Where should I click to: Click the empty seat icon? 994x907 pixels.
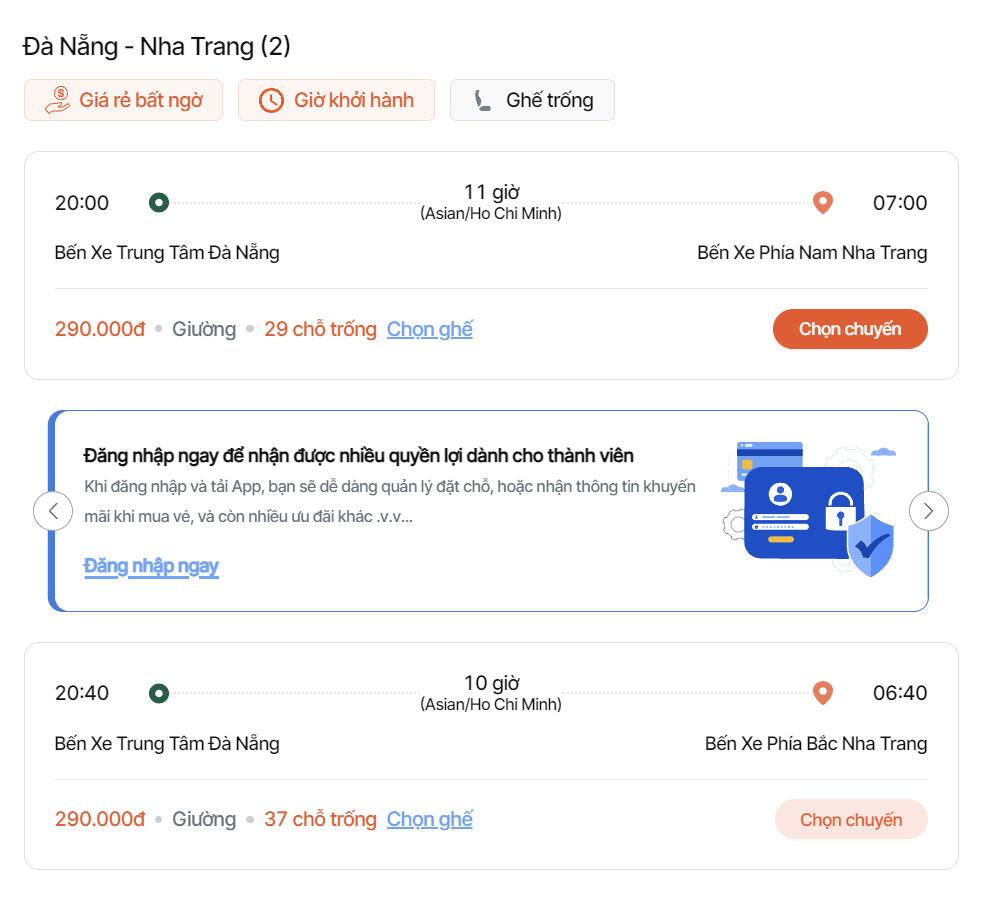482,100
